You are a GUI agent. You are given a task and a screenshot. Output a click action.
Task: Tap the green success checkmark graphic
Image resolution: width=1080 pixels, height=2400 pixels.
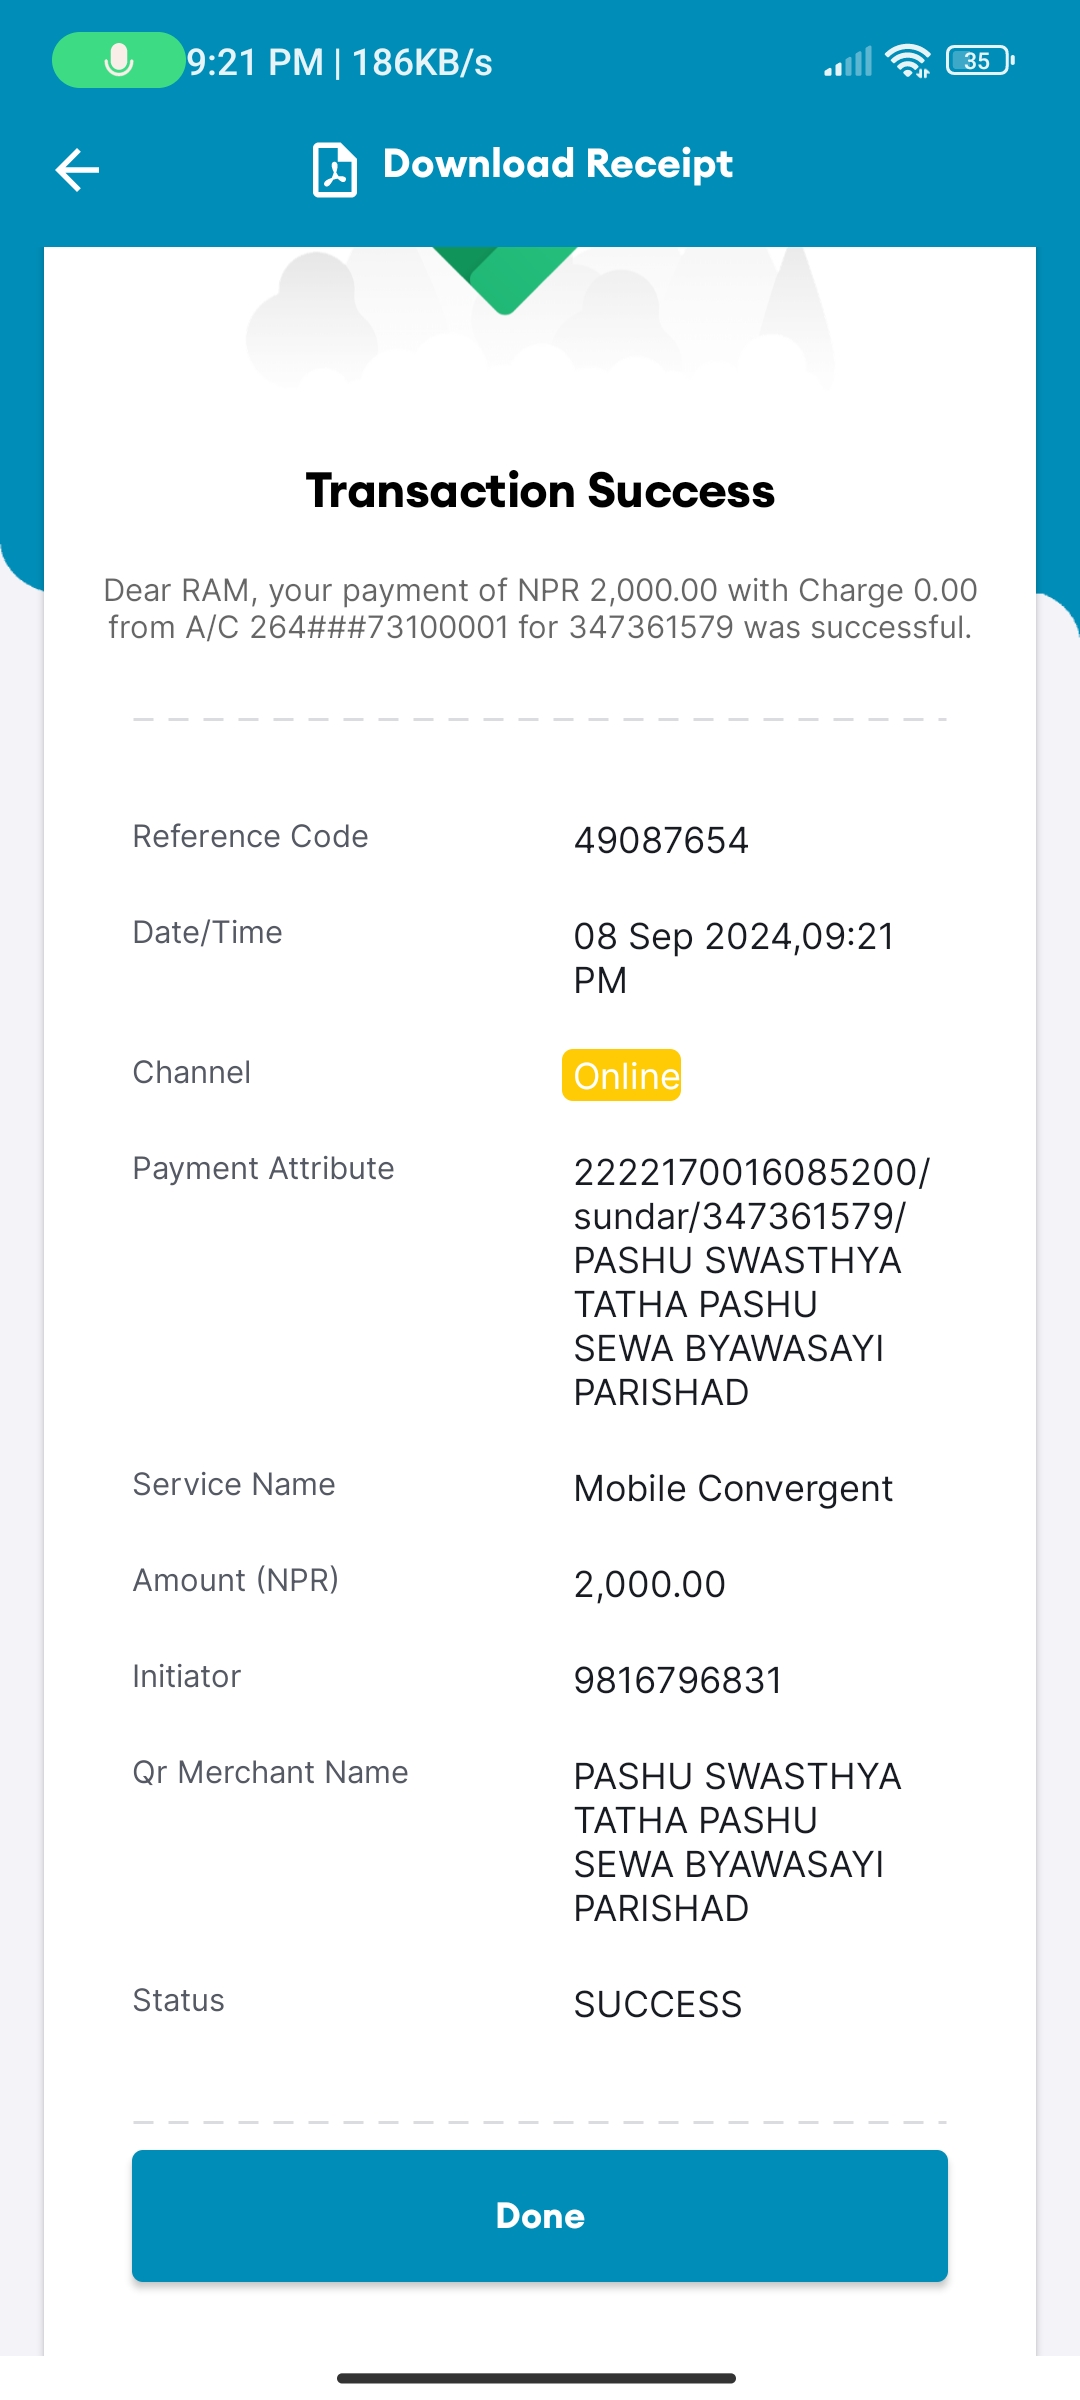[x=505, y=280]
